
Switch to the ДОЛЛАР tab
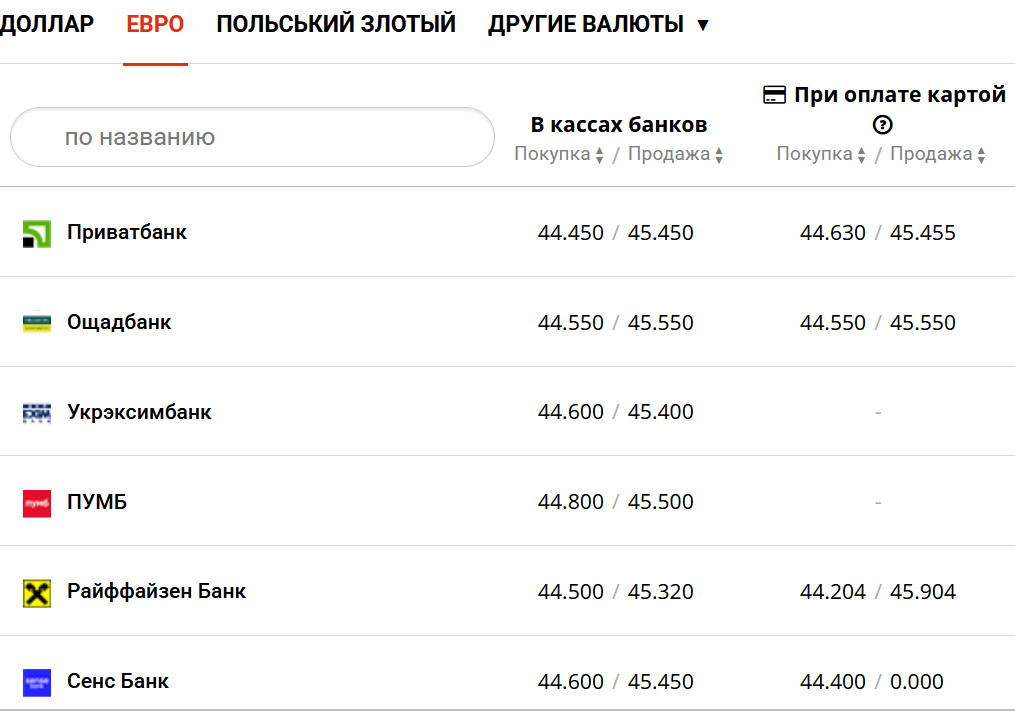(x=47, y=24)
